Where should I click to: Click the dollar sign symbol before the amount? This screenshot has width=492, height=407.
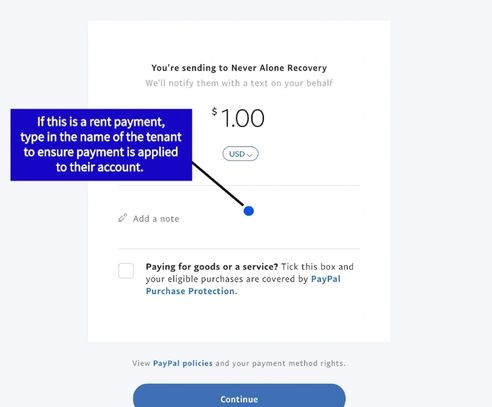214,111
